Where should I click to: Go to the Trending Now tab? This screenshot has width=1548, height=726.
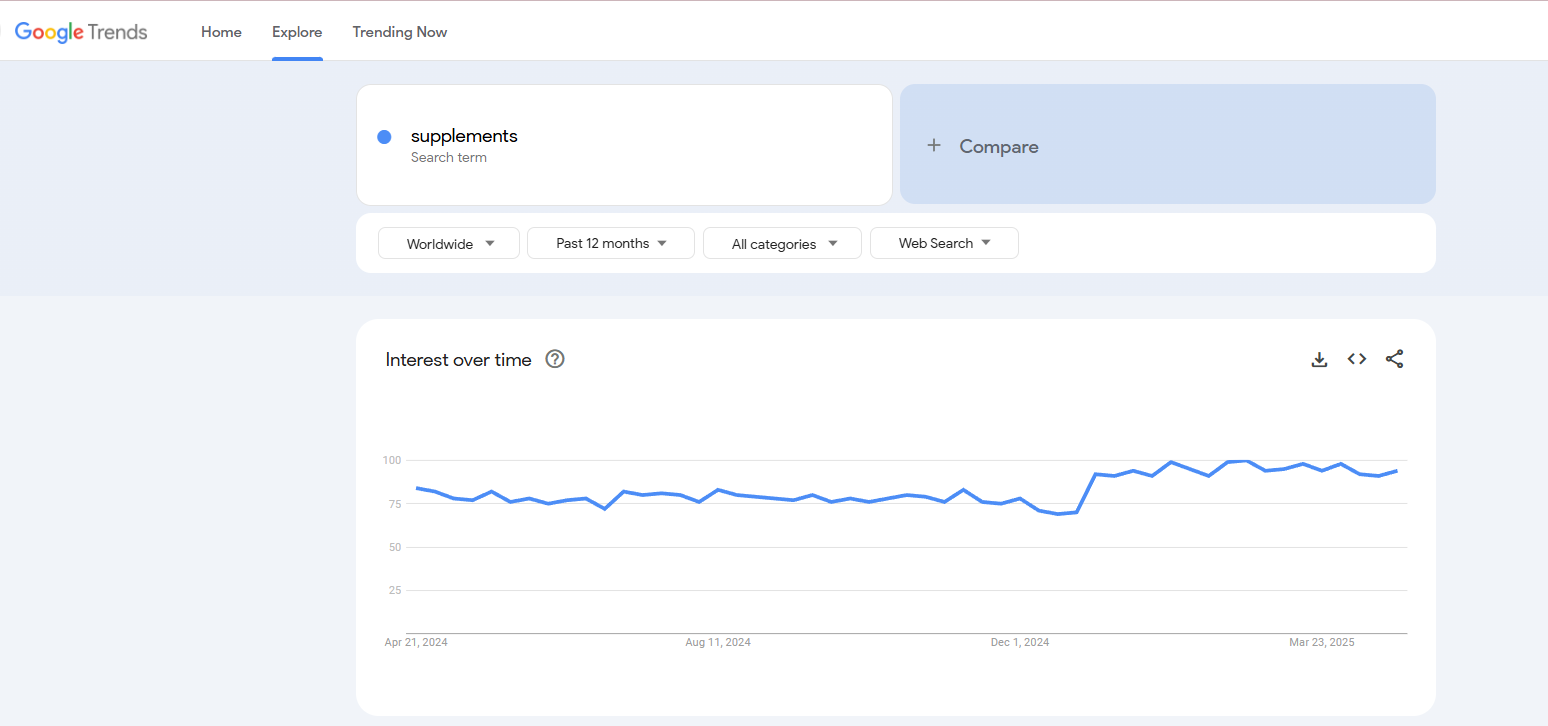(x=400, y=32)
